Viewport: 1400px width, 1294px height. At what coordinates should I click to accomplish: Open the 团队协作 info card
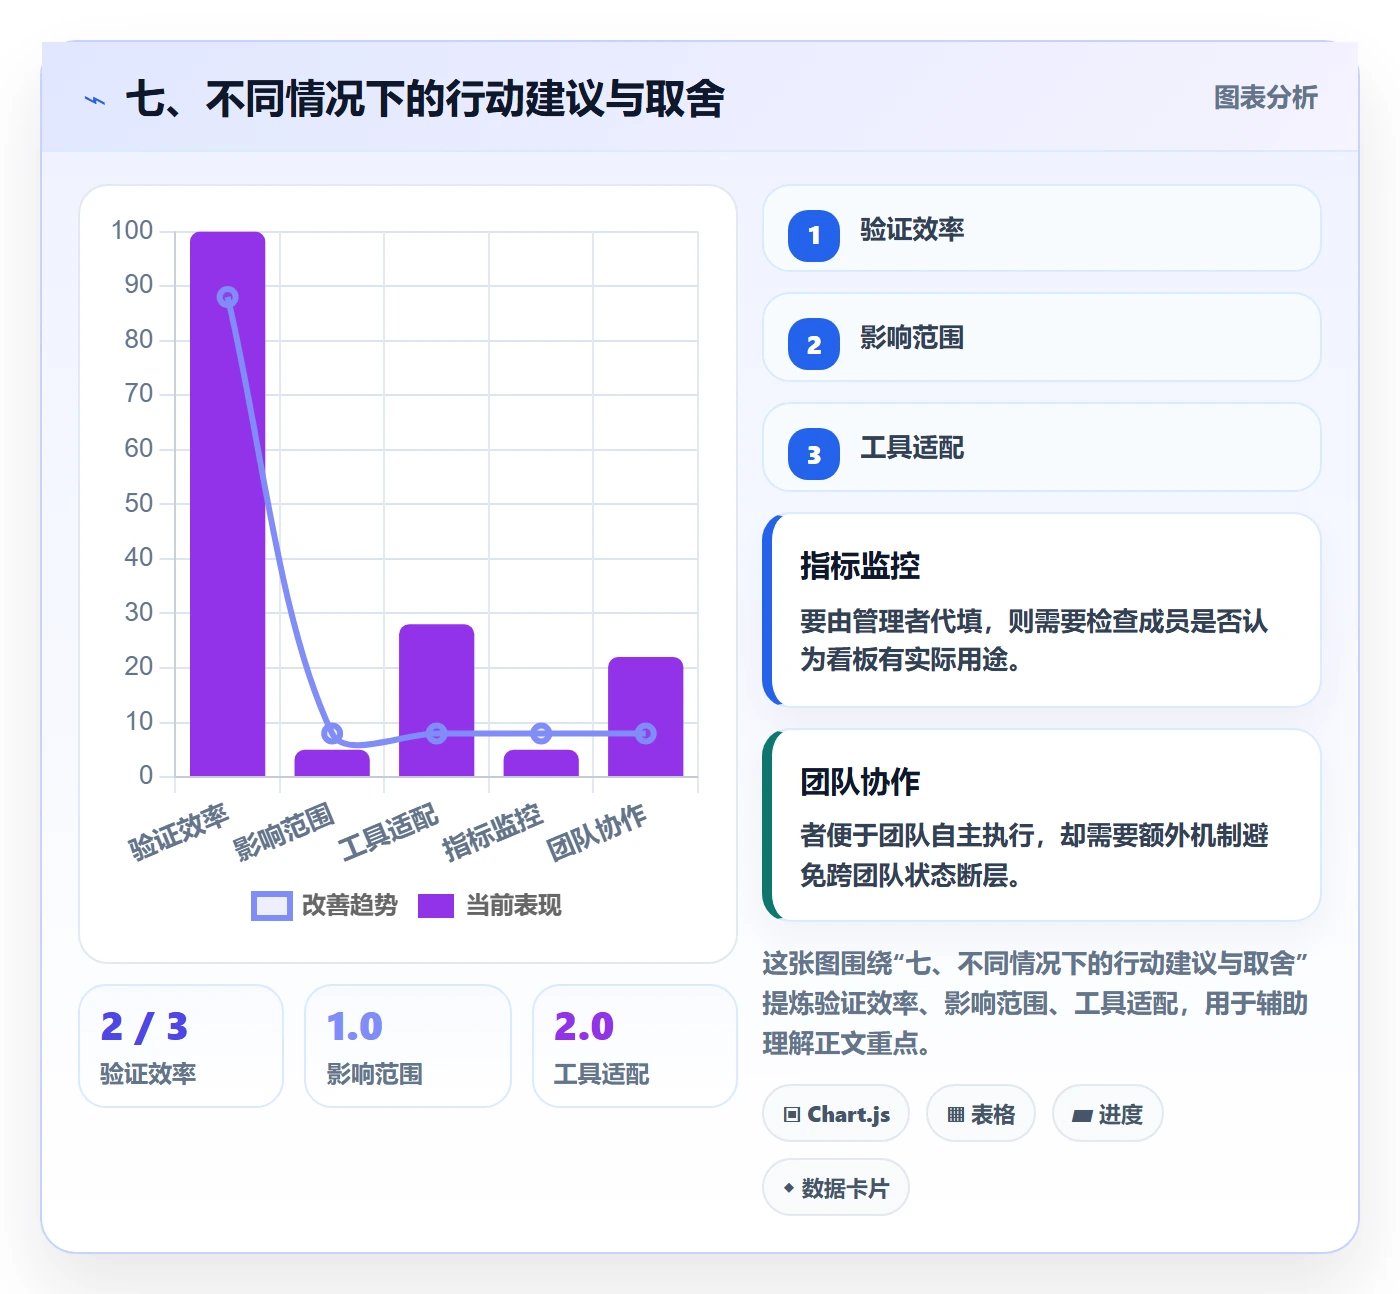point(1042,825)
